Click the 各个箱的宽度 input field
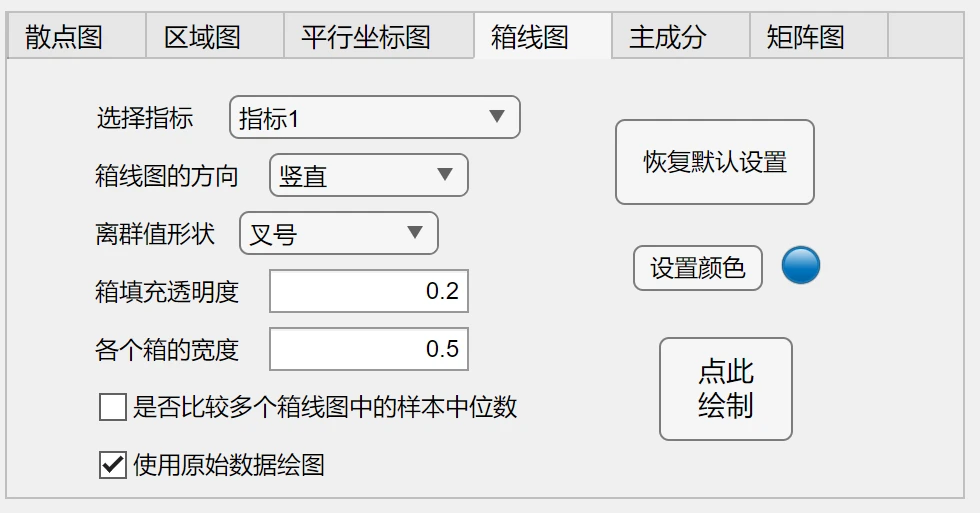 point(368,349)
